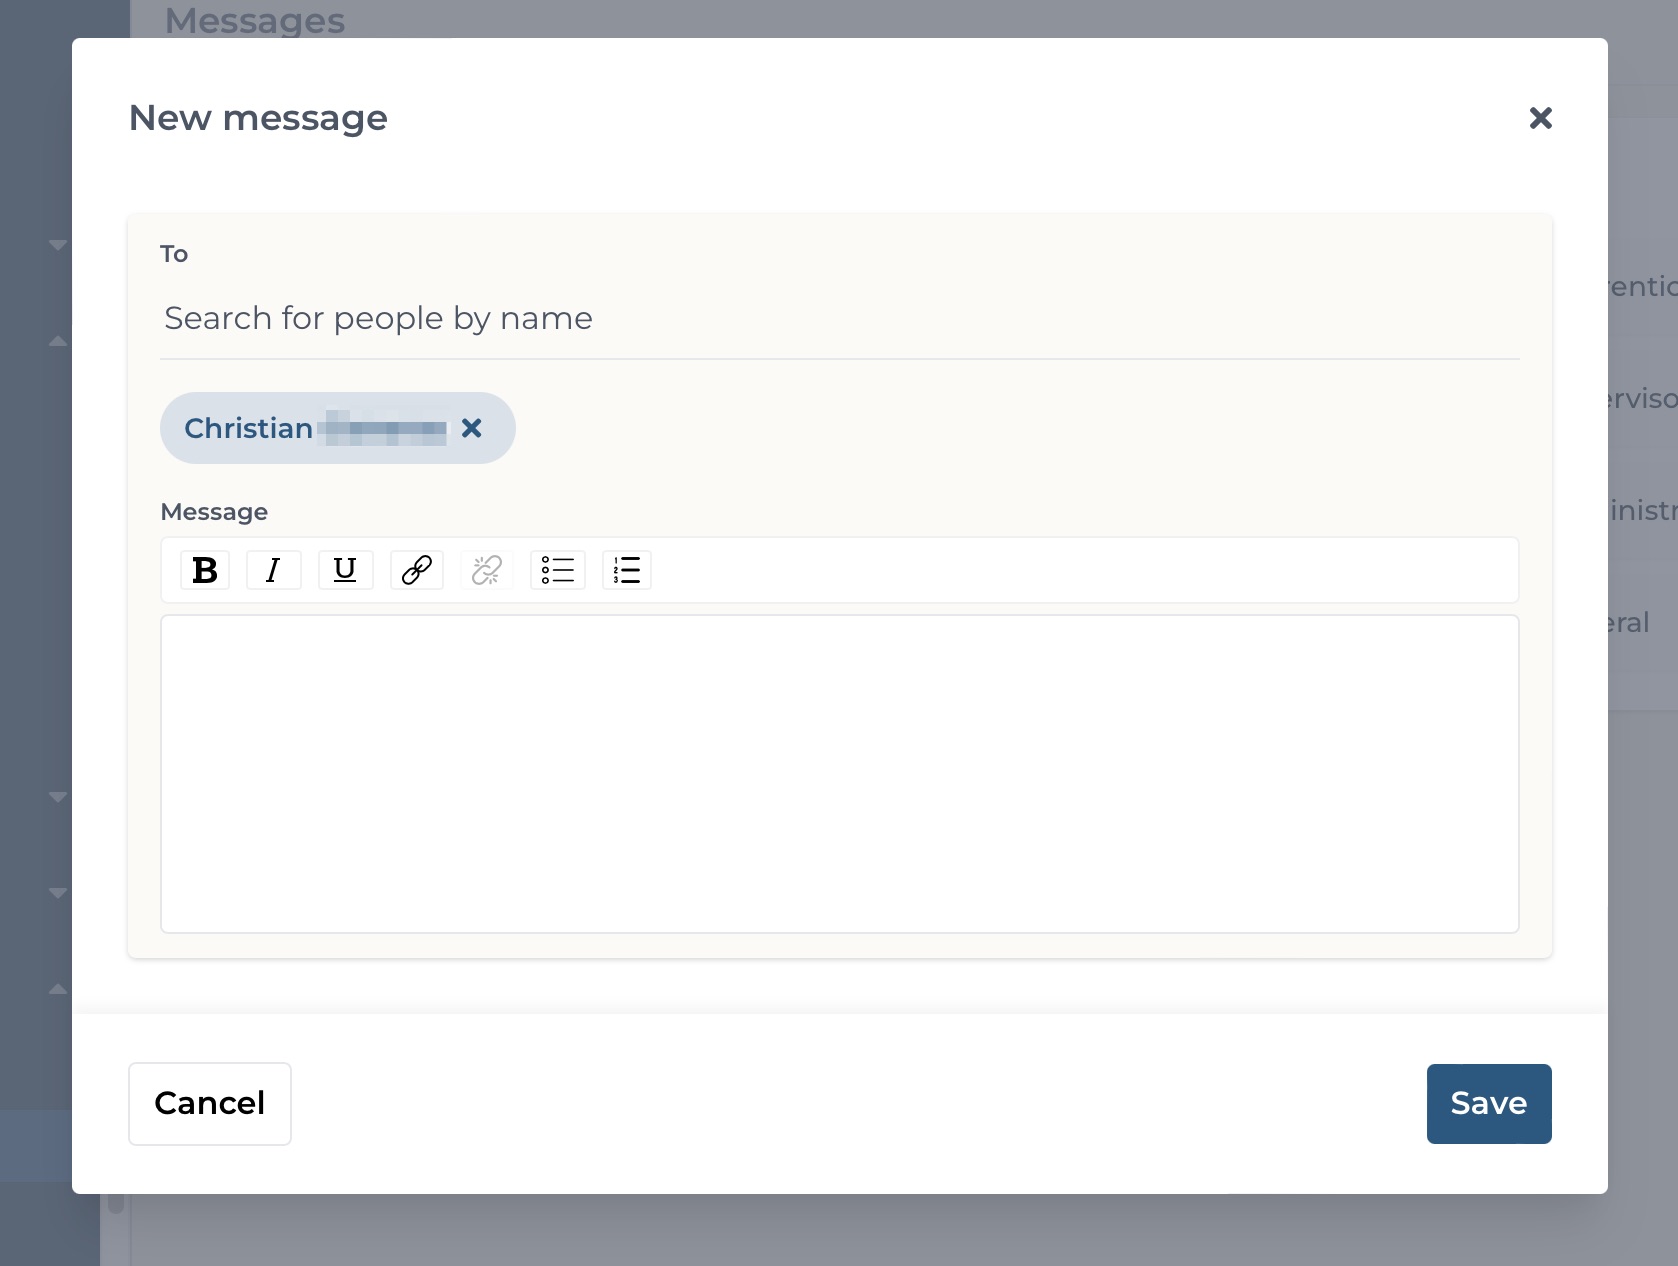Screen dimensions: 1678x1266
Task: Click the first up arrow in left sidebar
Action: [58, 341]
